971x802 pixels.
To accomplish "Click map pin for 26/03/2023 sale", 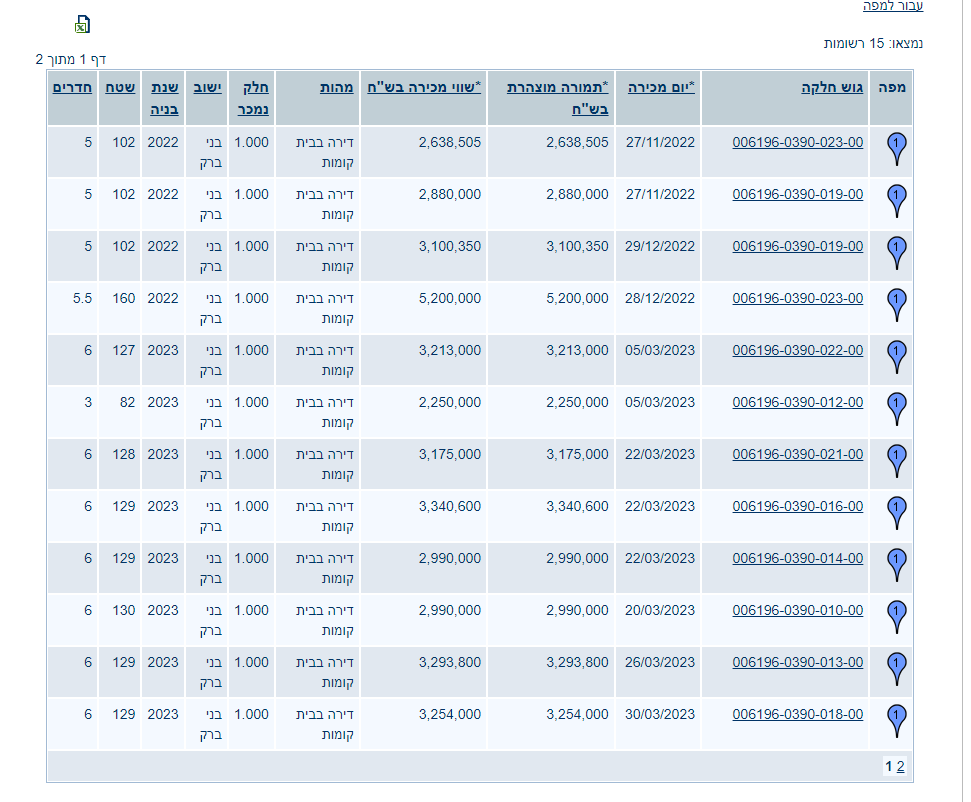I will tap(897, 669).
